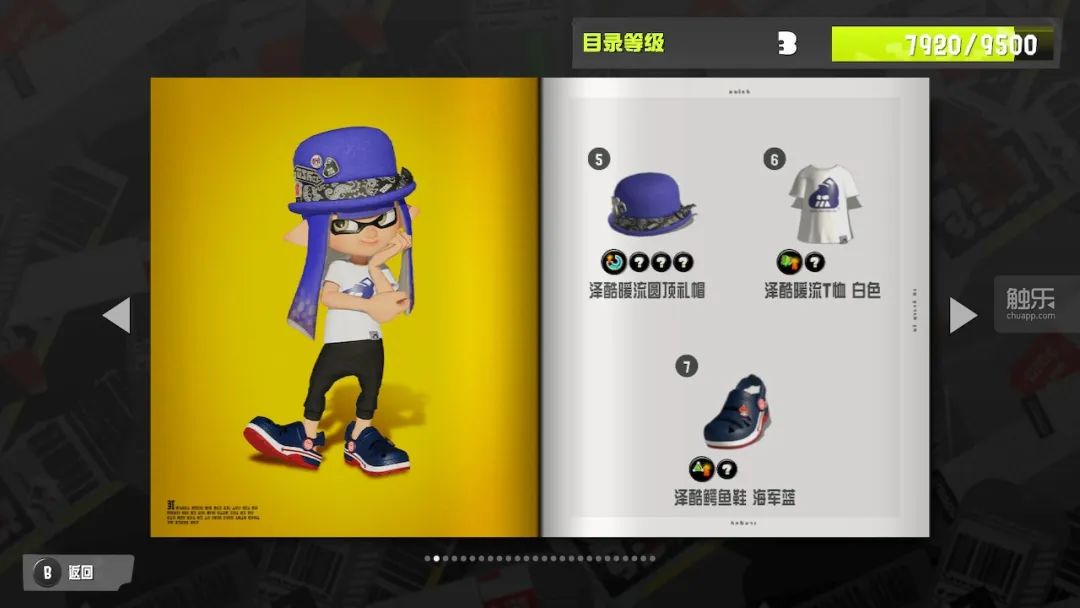
Task: Select the main ability icon under the T-shirt
Action: pos(789,262)
